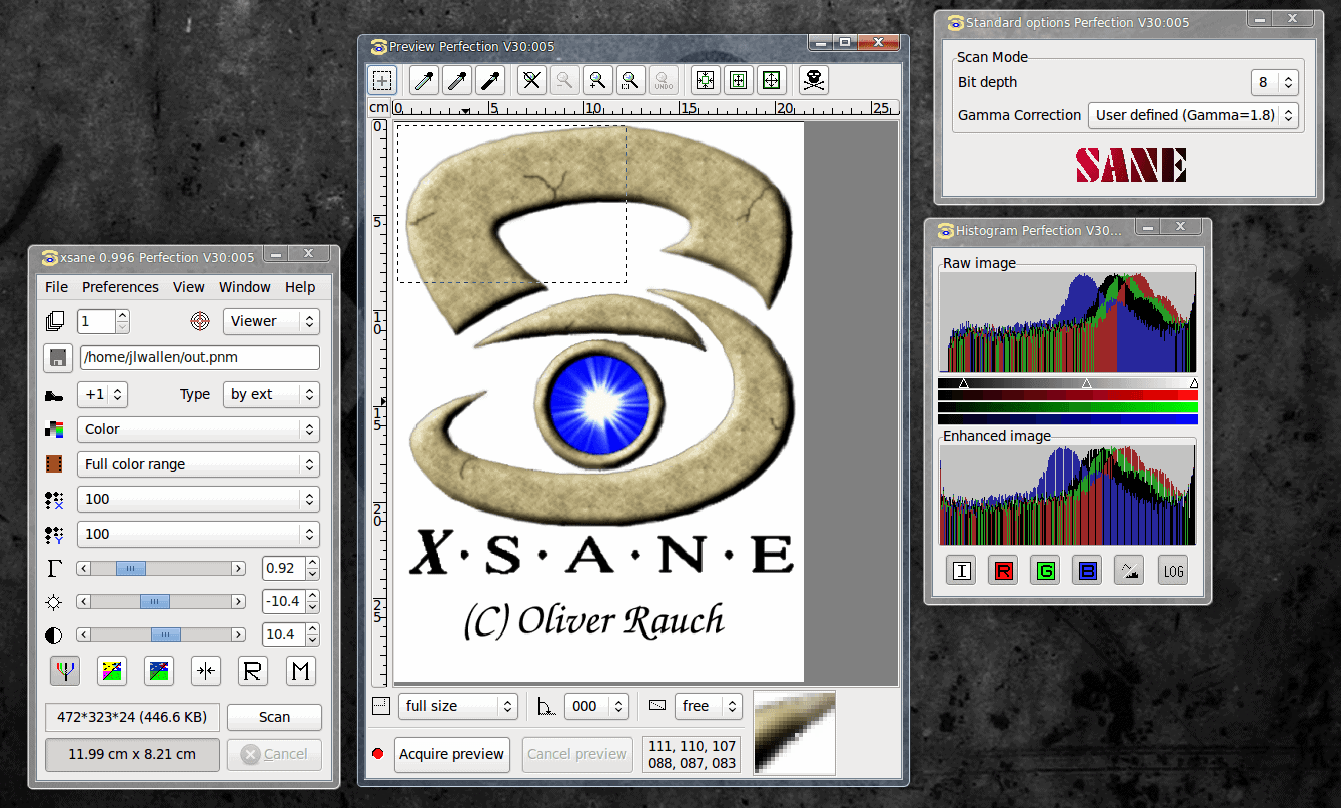Click the Acquire preview button

452,754
